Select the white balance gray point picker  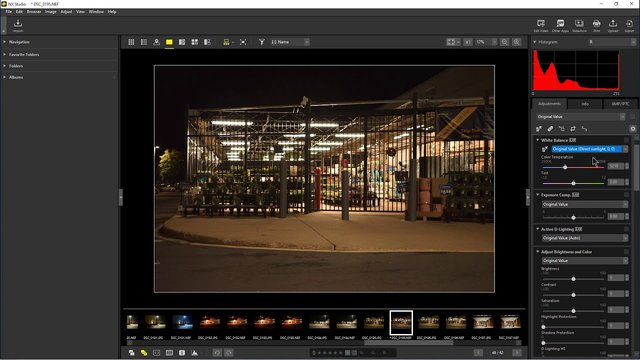pos(544,149)
